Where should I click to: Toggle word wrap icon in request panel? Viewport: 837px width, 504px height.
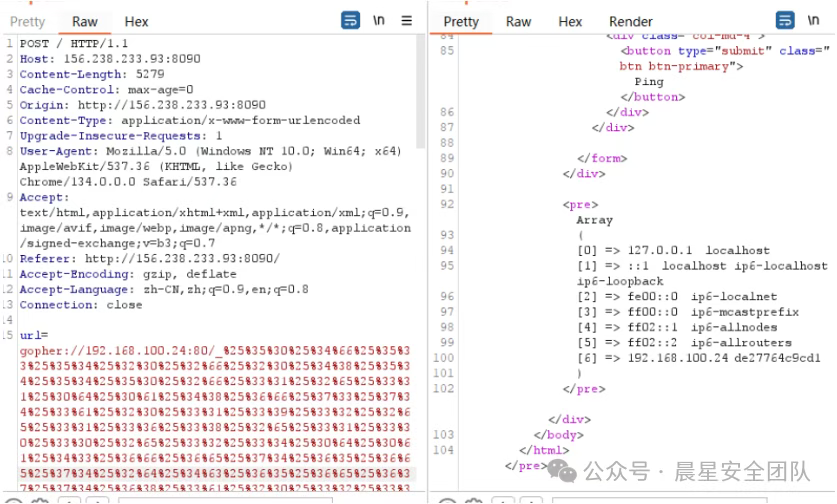[351, 20]
